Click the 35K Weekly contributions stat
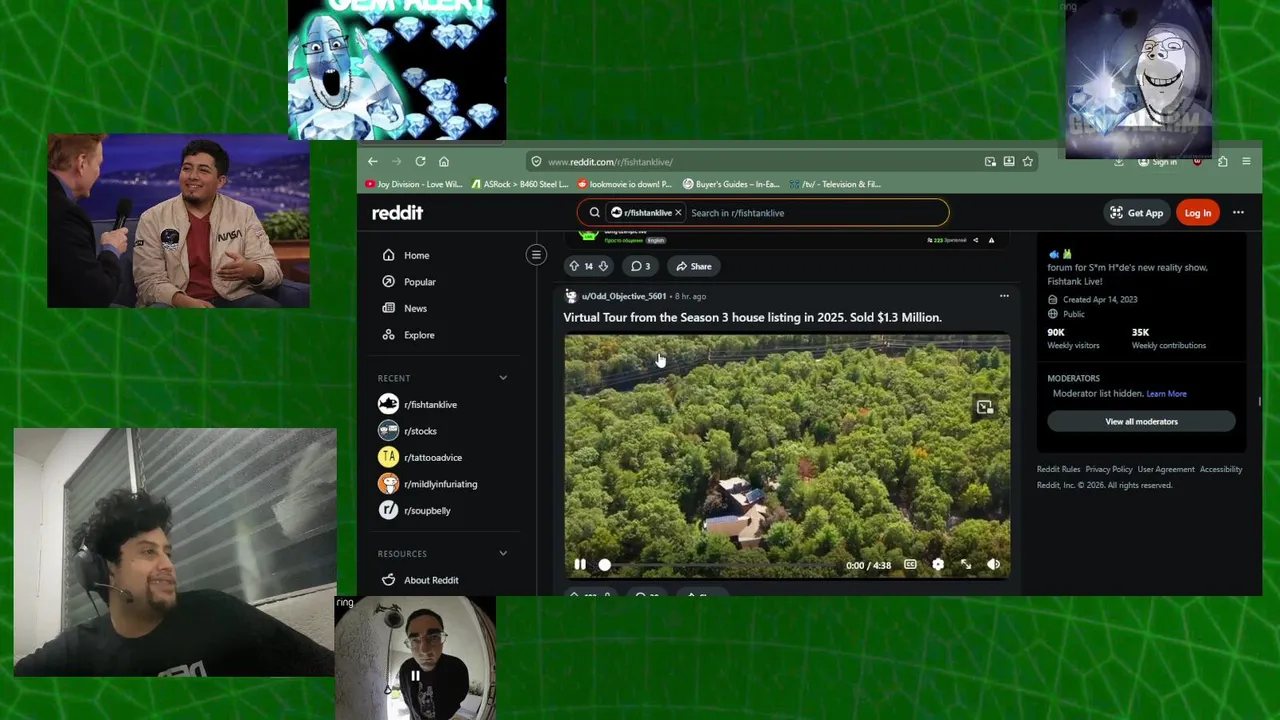Screen dimensions: 1280x720 (x=1168, y=338)
